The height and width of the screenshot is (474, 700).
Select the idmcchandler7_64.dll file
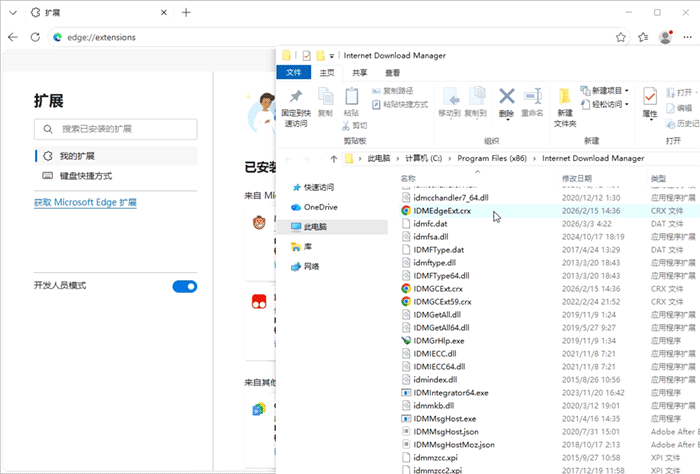450,198
